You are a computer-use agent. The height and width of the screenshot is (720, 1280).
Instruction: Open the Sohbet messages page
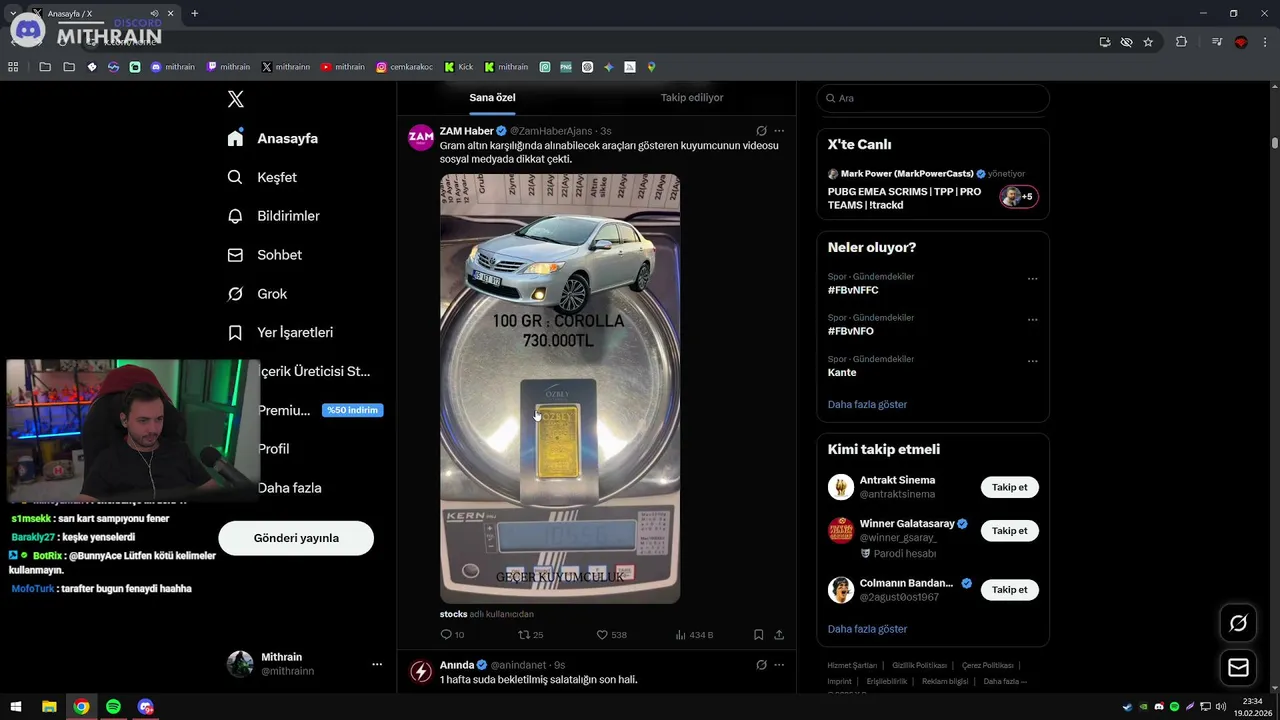264,255
